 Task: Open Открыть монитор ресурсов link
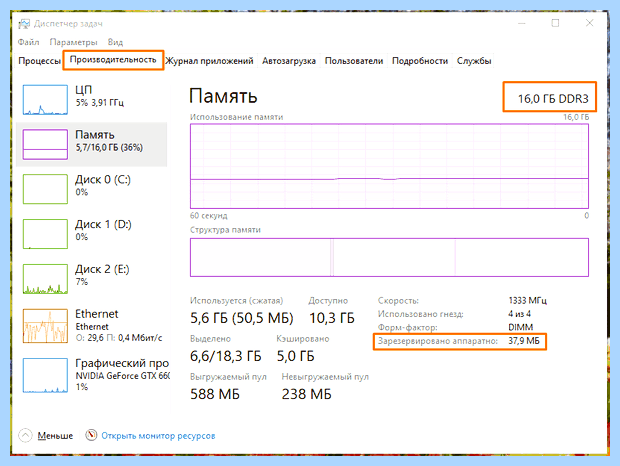[x=158, y=436]
